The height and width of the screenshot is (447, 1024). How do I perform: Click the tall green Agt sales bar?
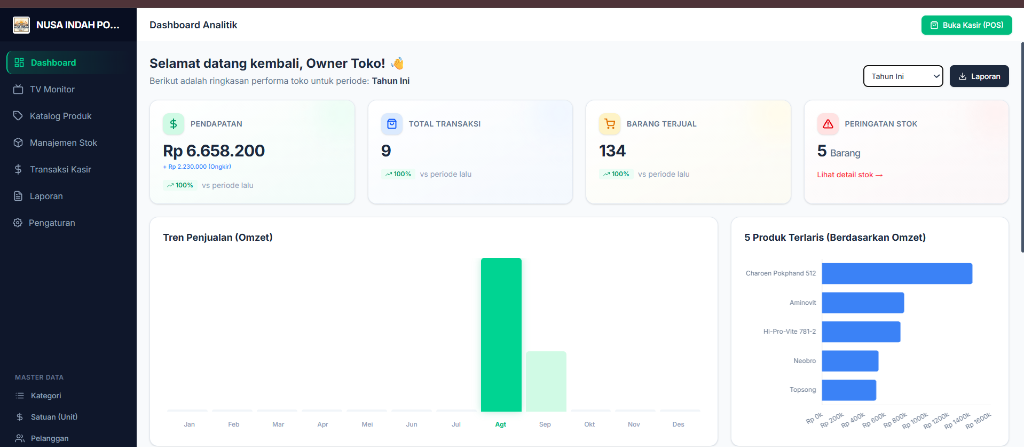tap(501, 335)
